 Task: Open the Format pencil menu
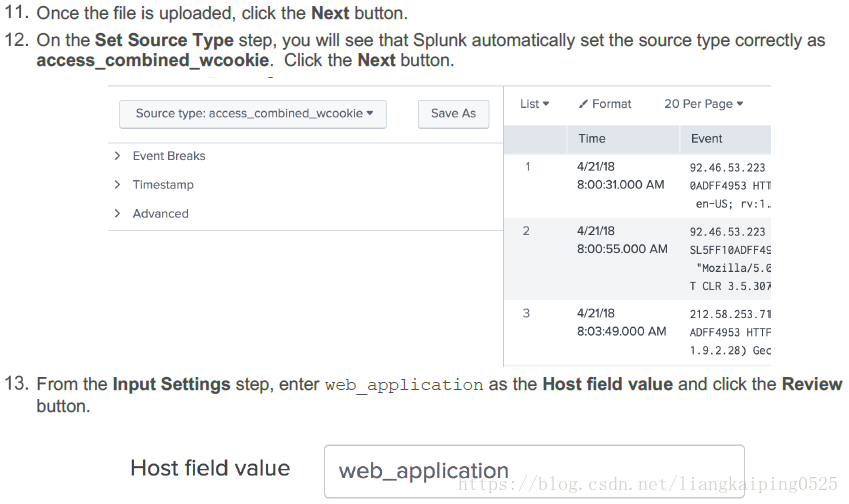coord(605,104)
